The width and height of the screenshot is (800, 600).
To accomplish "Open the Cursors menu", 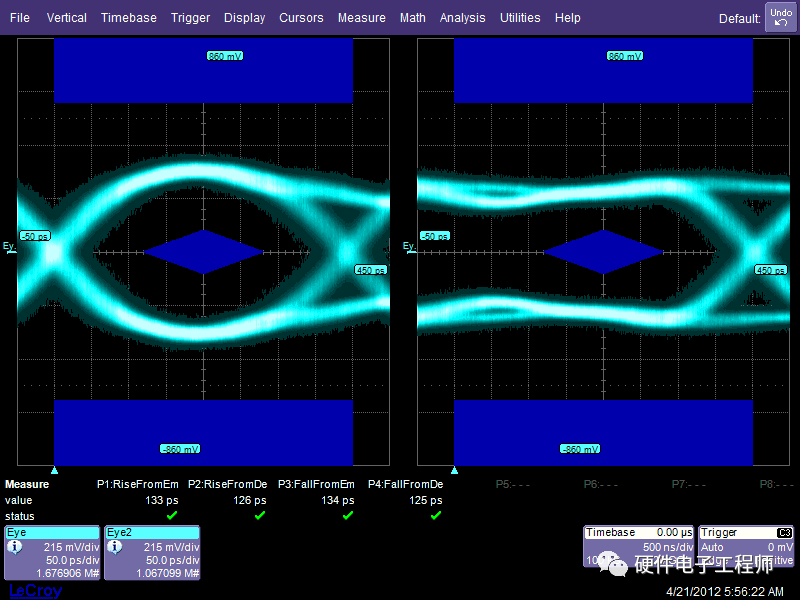I will tap(301, 18).
